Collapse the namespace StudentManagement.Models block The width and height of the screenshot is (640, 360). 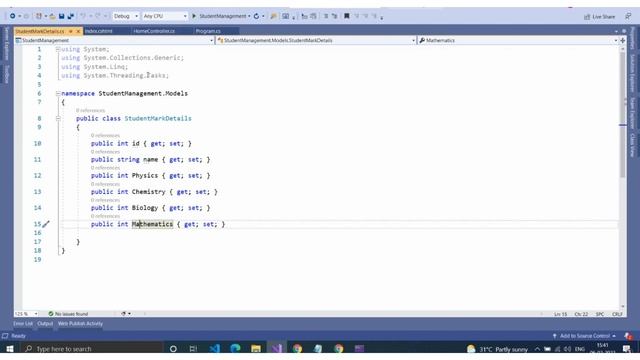click(x=58, y=93)
